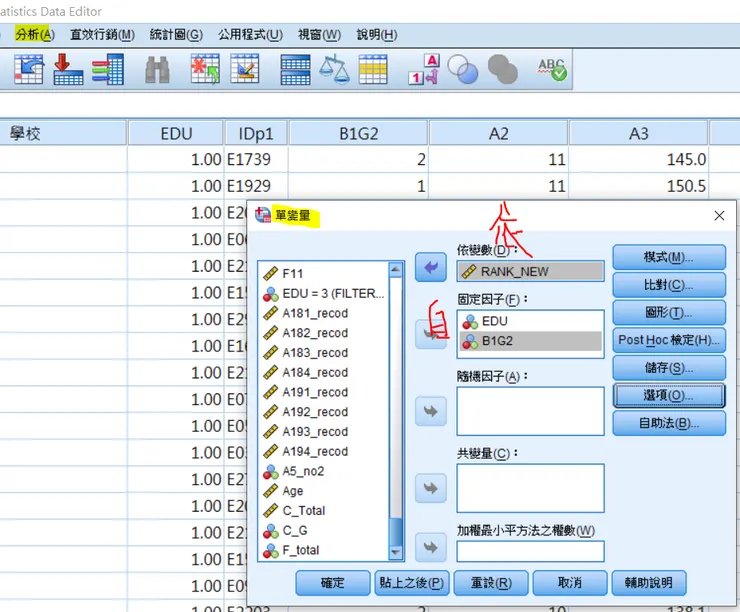Click the B1G2 column header
740x612 pixels.
359,134
